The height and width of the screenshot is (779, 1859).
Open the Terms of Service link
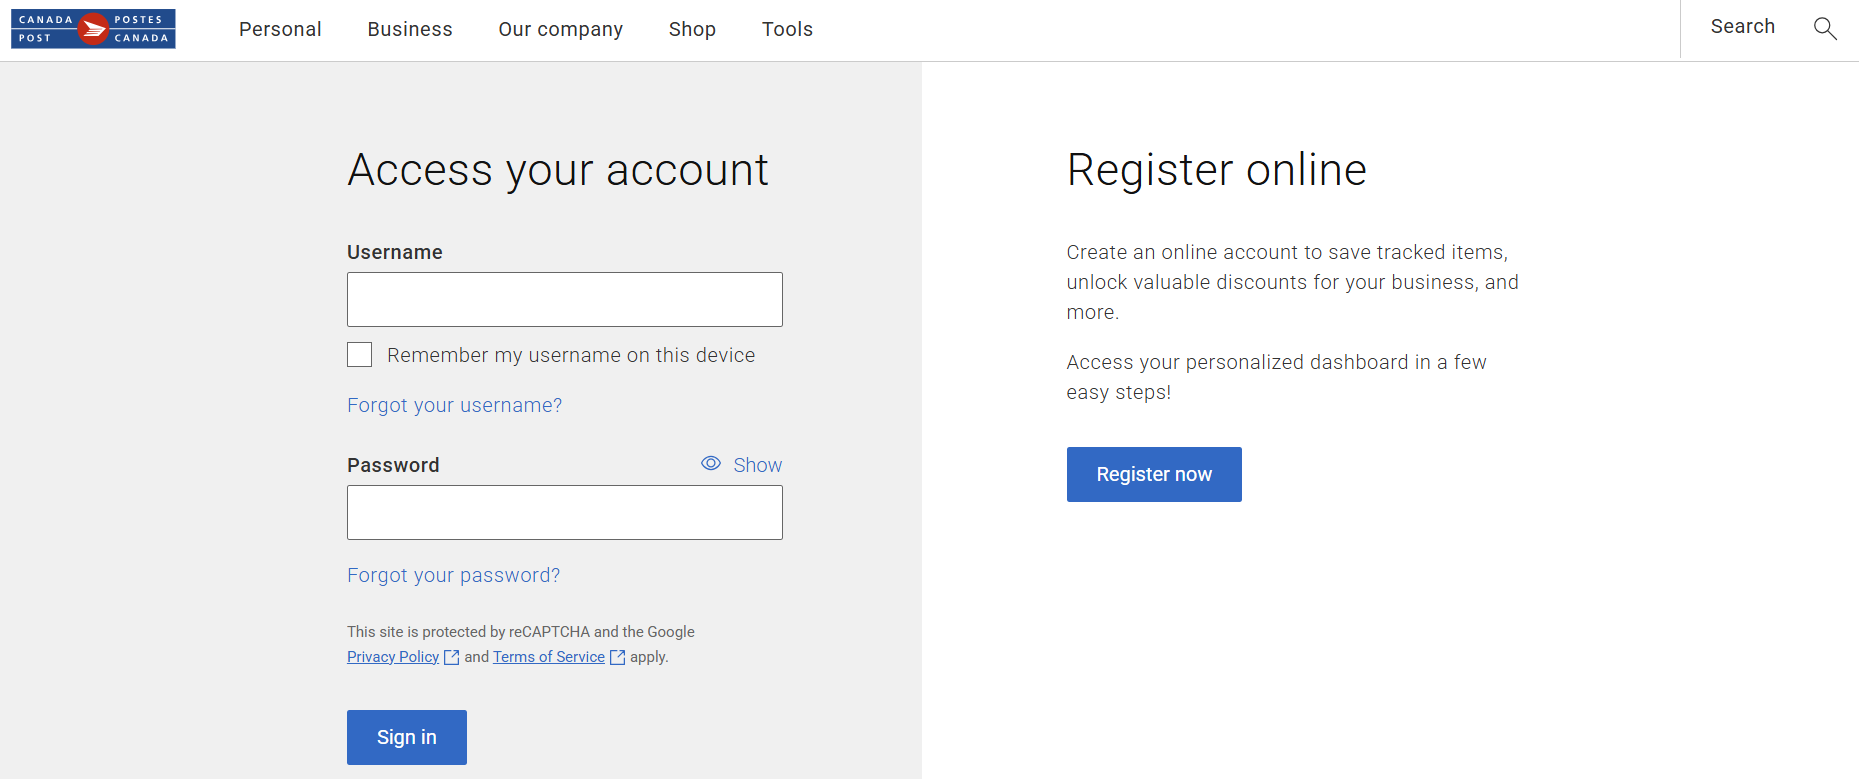pyautogui.click(x=548, y=657)
